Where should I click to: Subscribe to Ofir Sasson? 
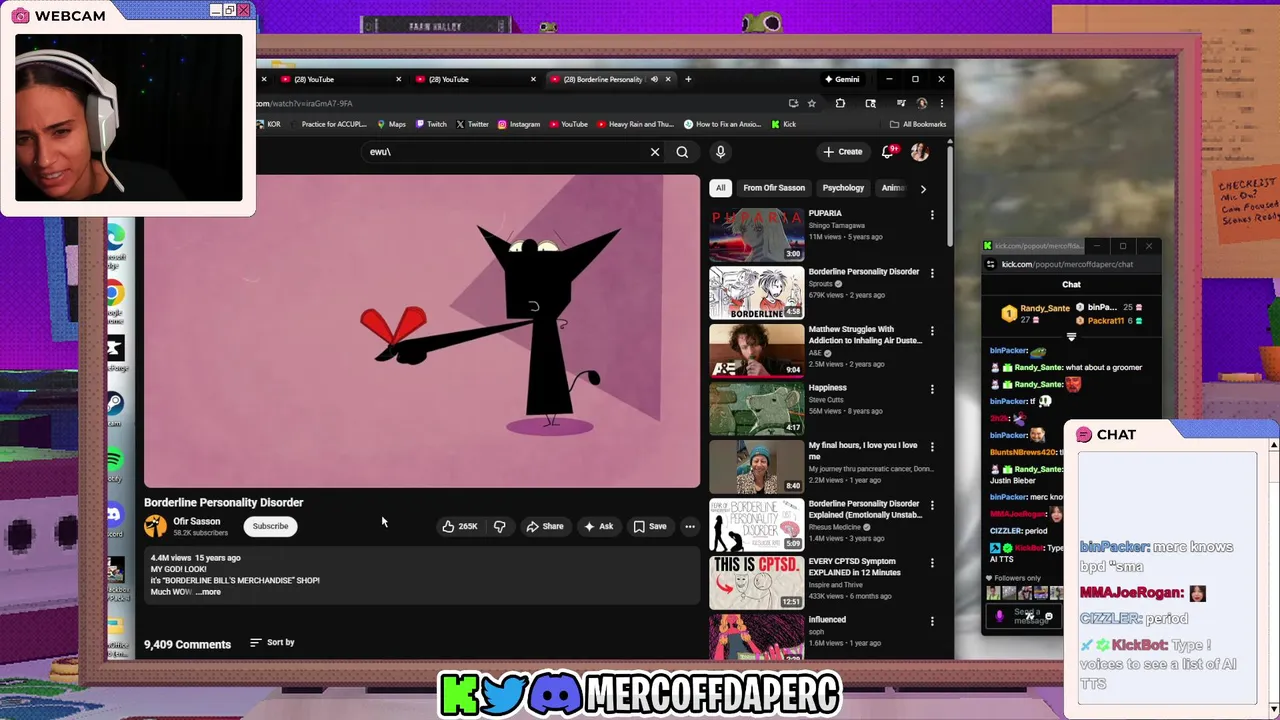click(270, 526)
